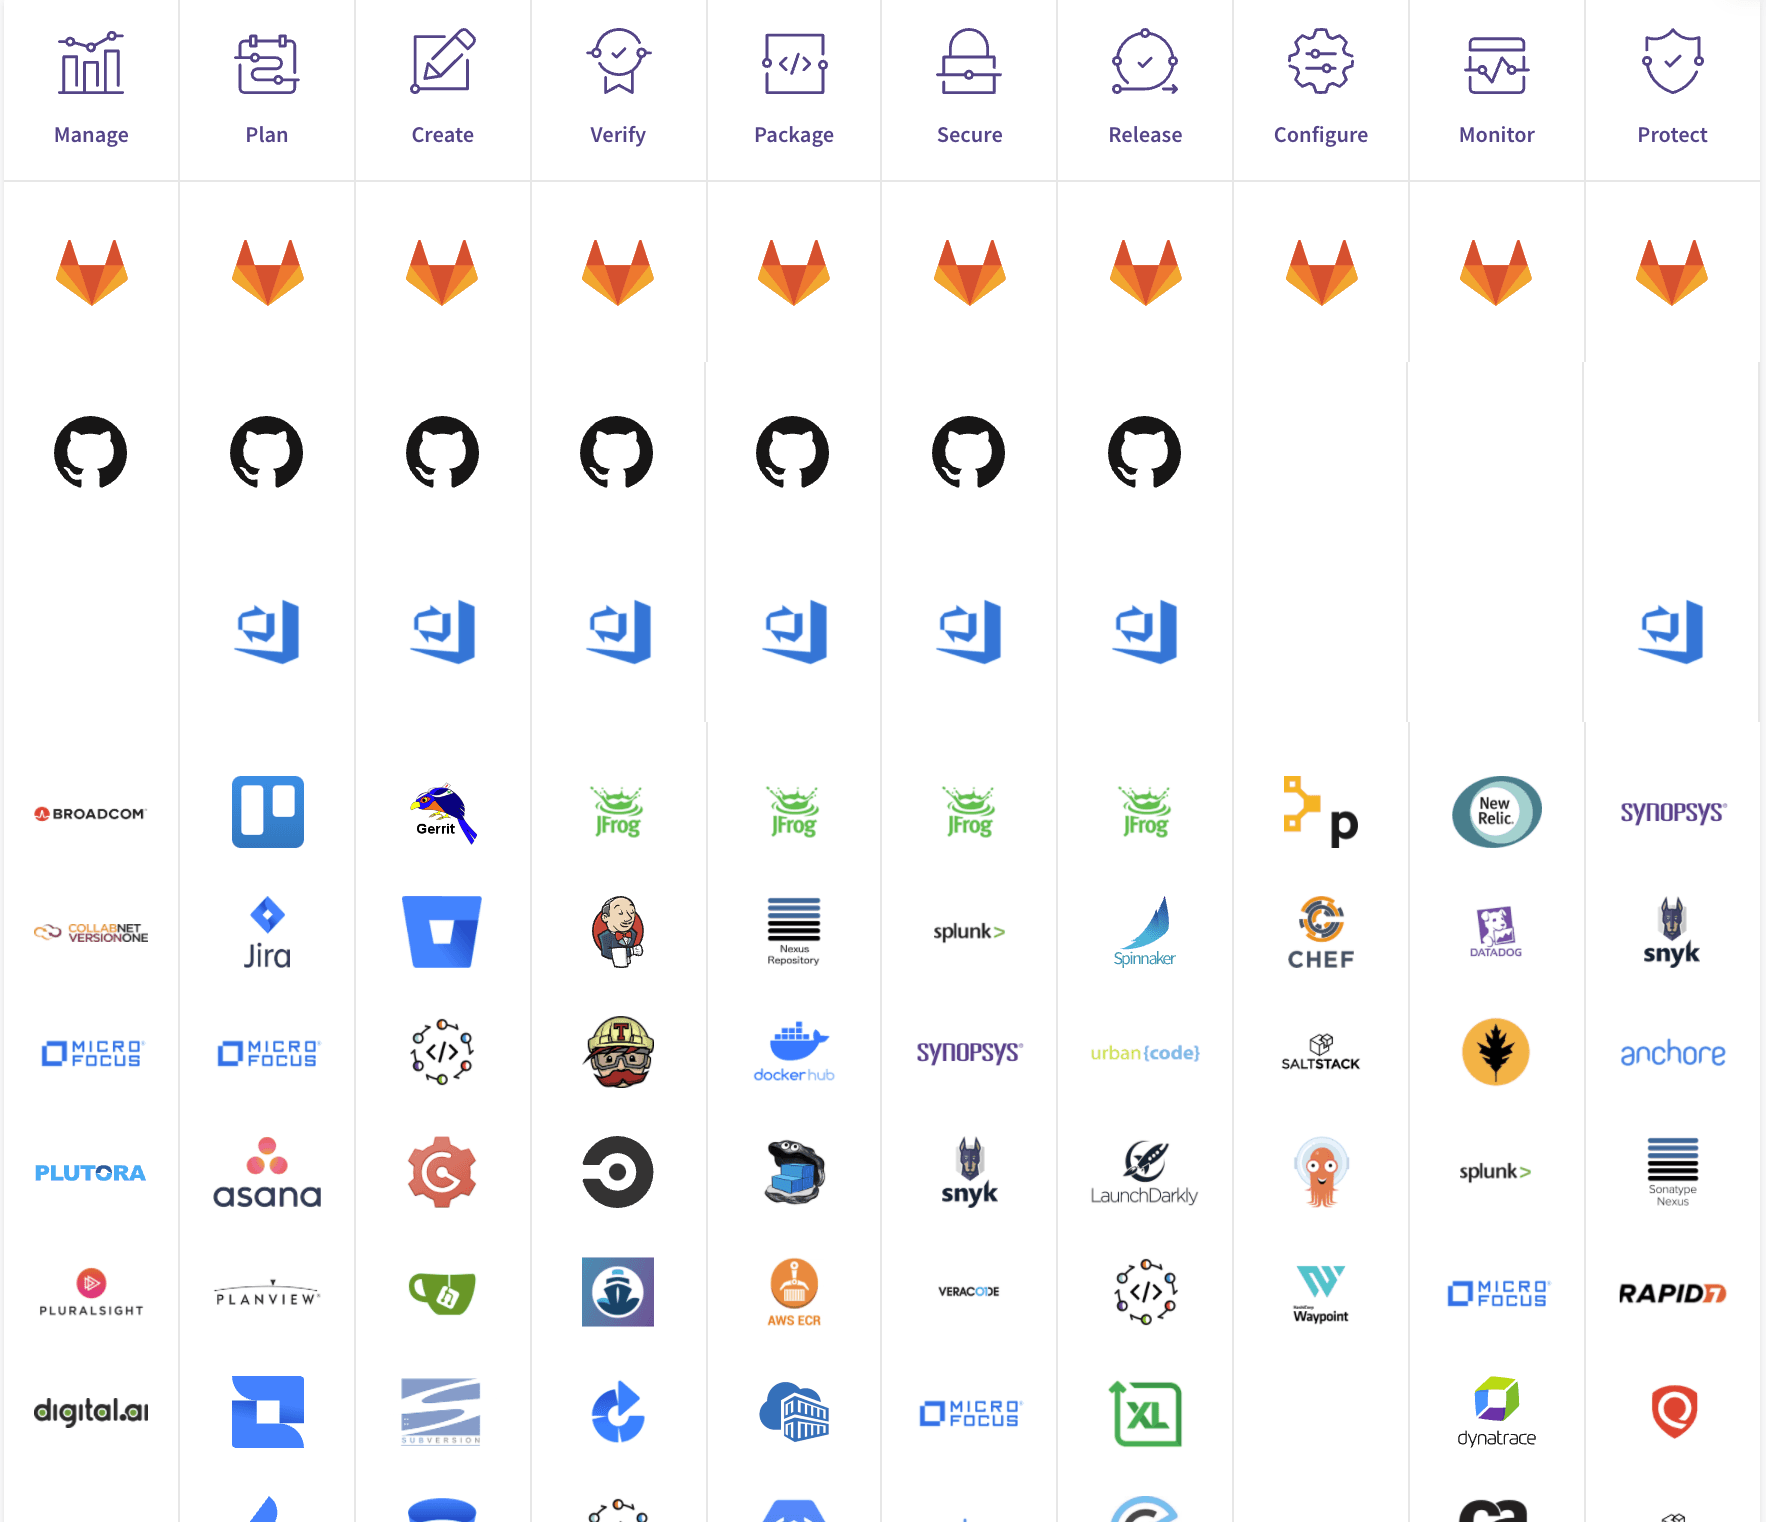
Task: Open the Azure DevOps logo in the Package column
Action: (795, 632)
